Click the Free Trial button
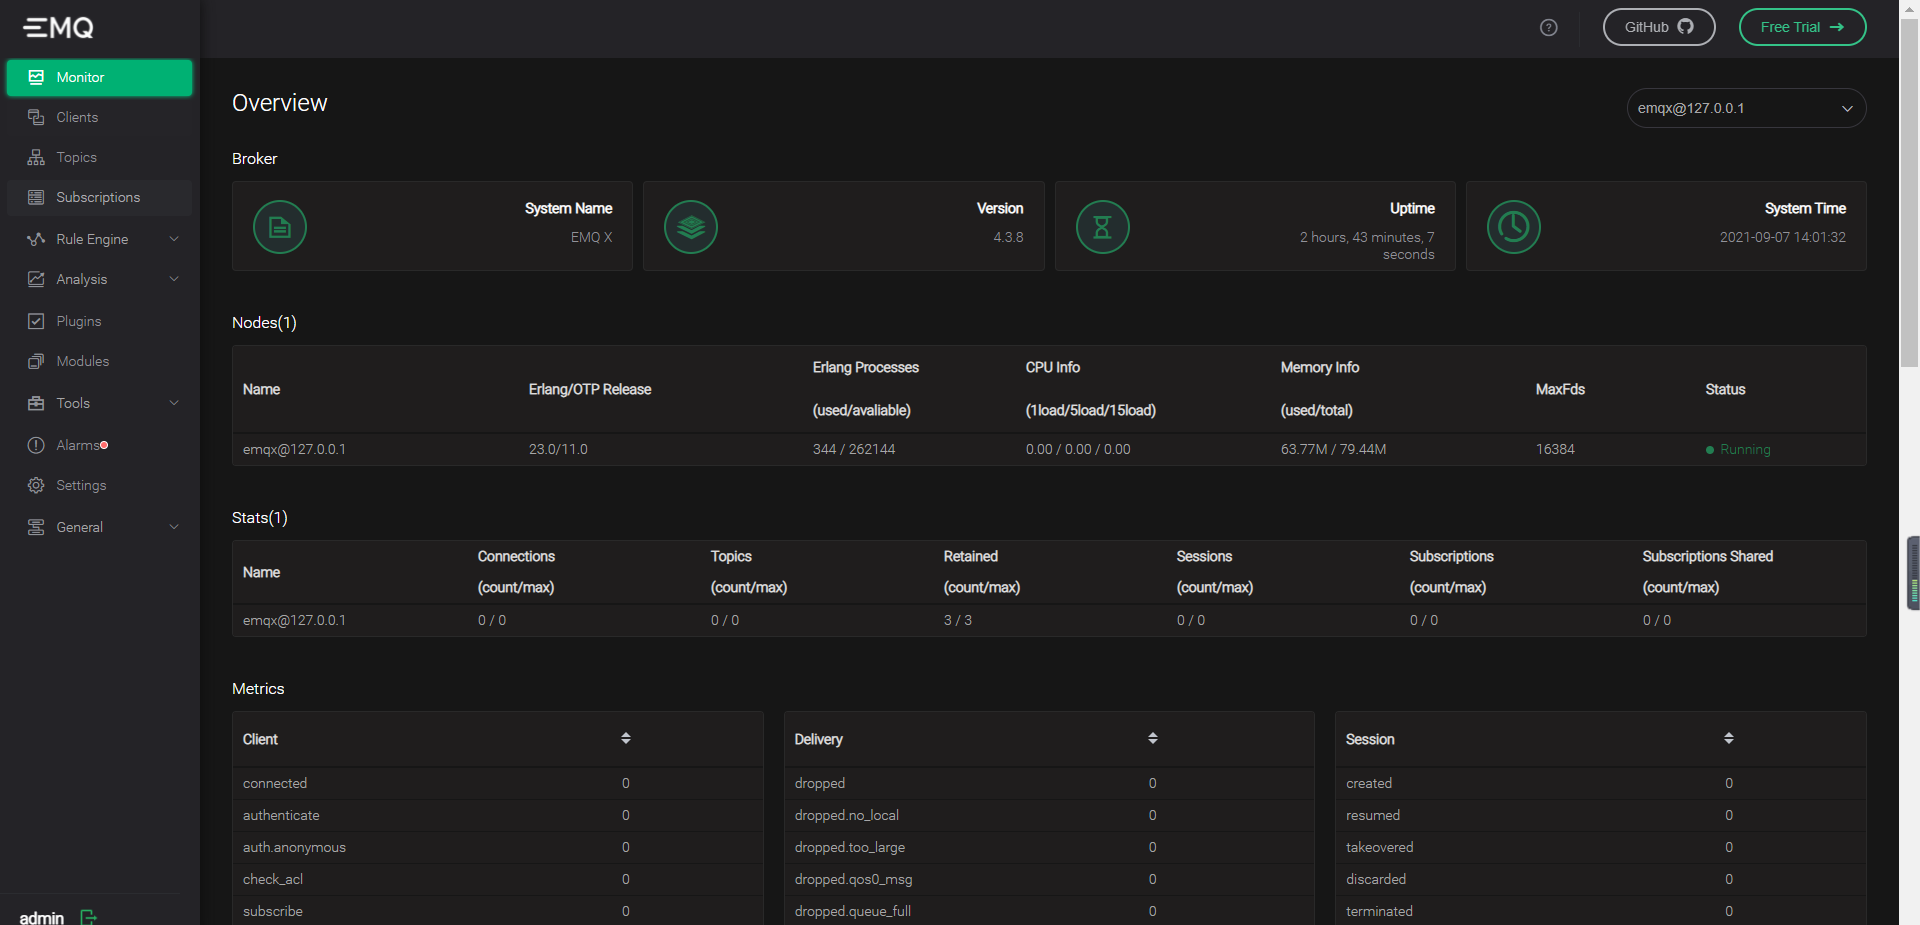Image resolution: width=1920 pixels, height=925 pixels. point(1802,27)
